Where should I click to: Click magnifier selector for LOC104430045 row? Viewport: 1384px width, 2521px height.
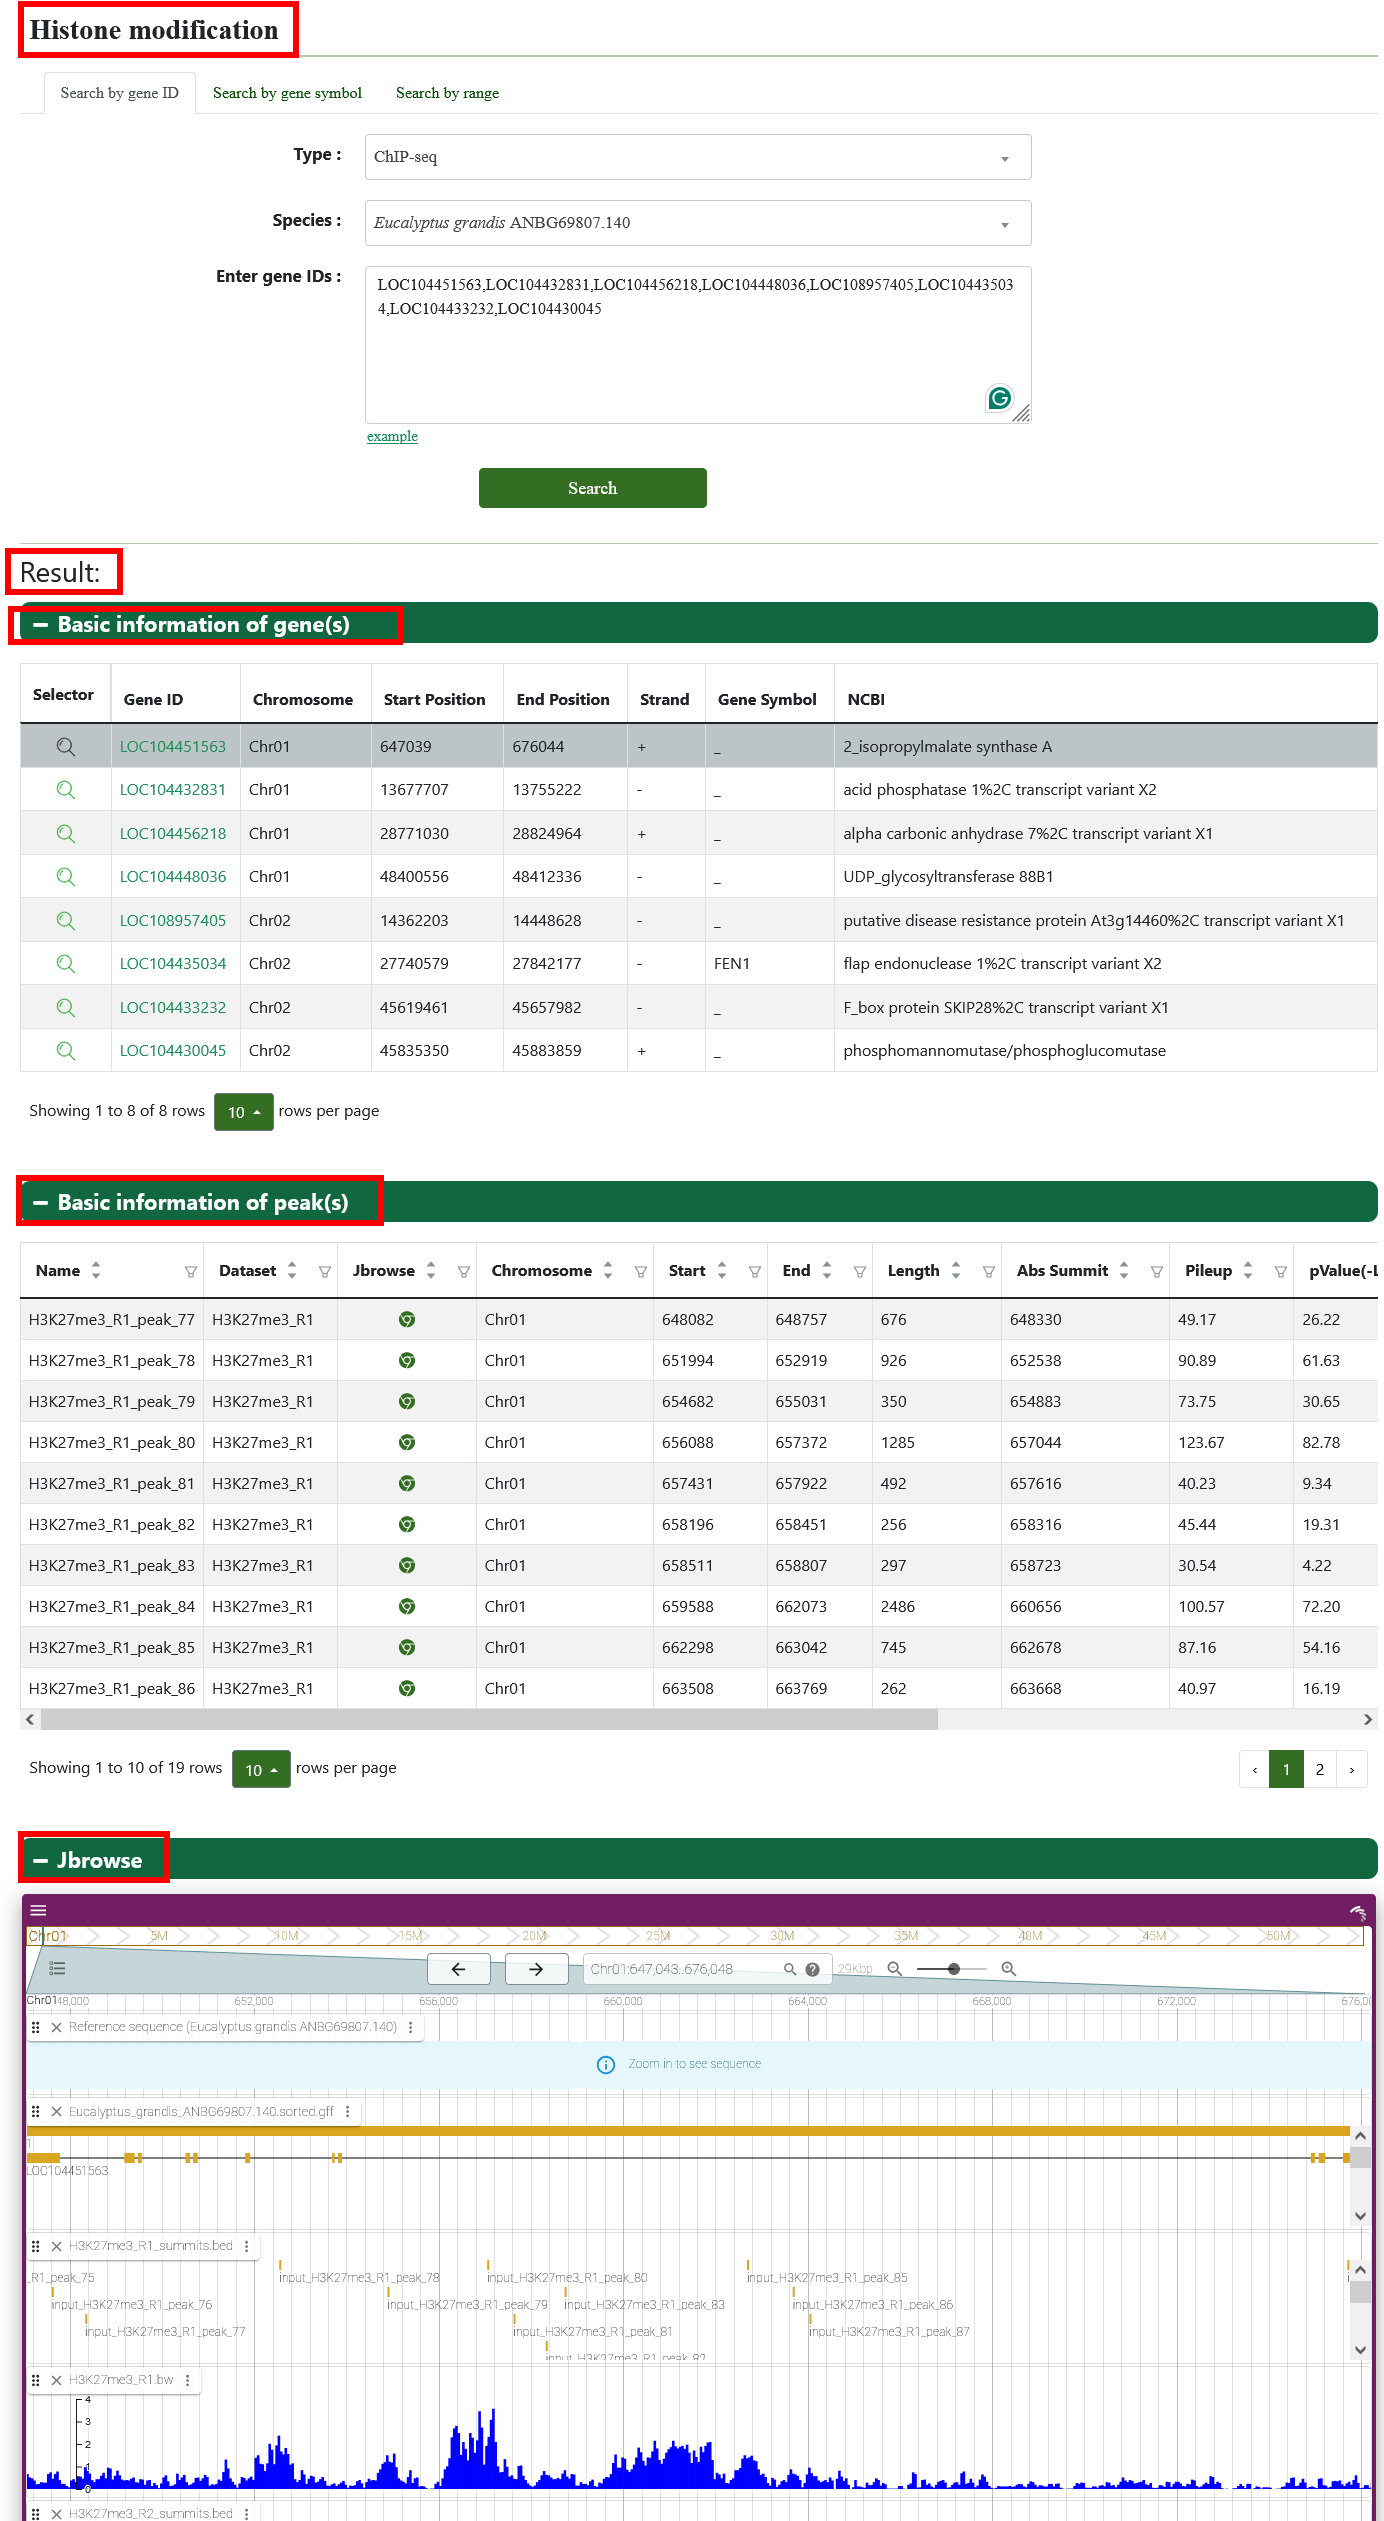(x=66, y=1051)
